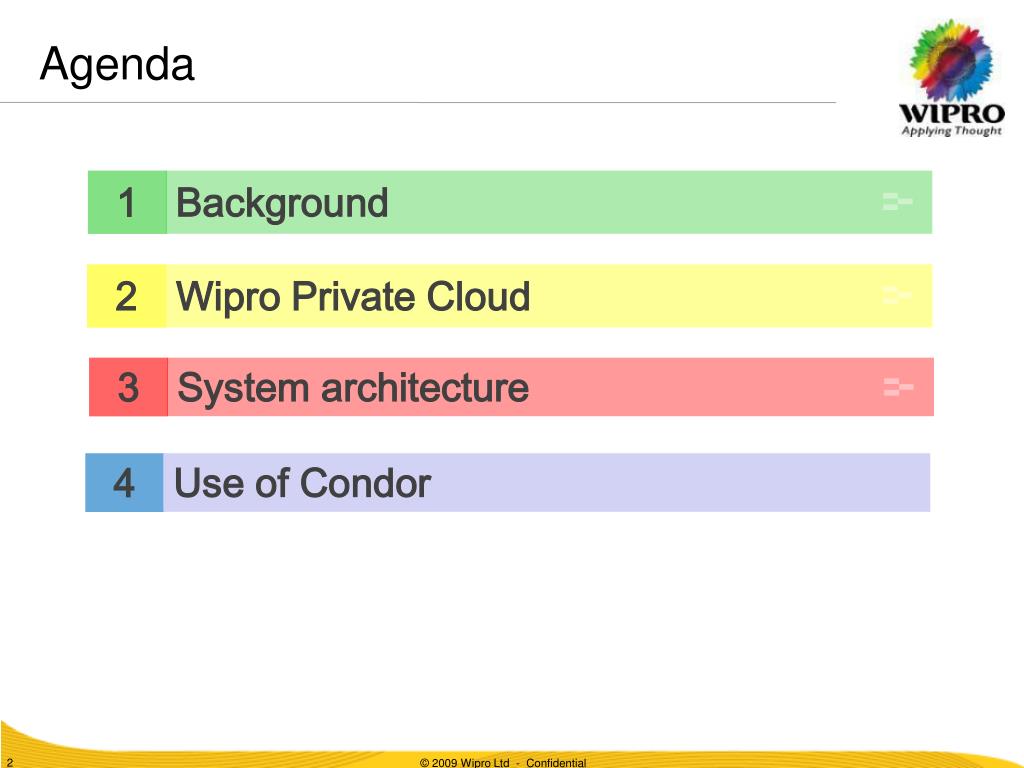Click the arrow icon on System architecture bar

click(x=898, y=387)
